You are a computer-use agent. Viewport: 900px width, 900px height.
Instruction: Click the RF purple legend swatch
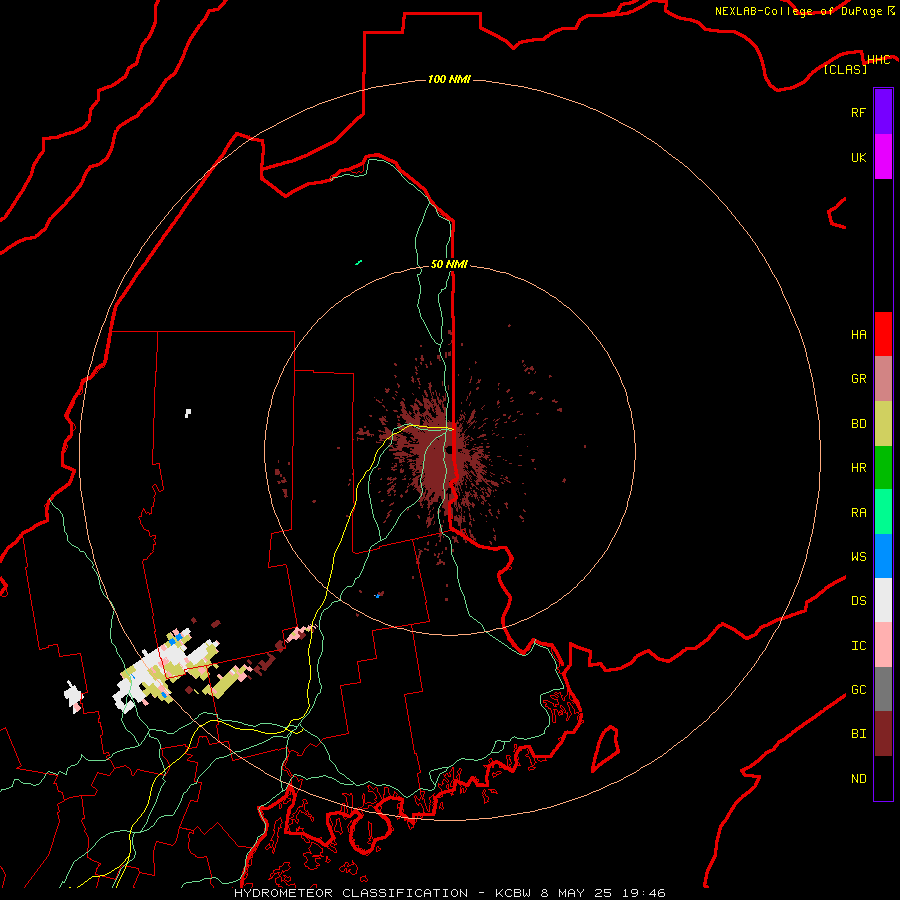click(x=883, y=112)
